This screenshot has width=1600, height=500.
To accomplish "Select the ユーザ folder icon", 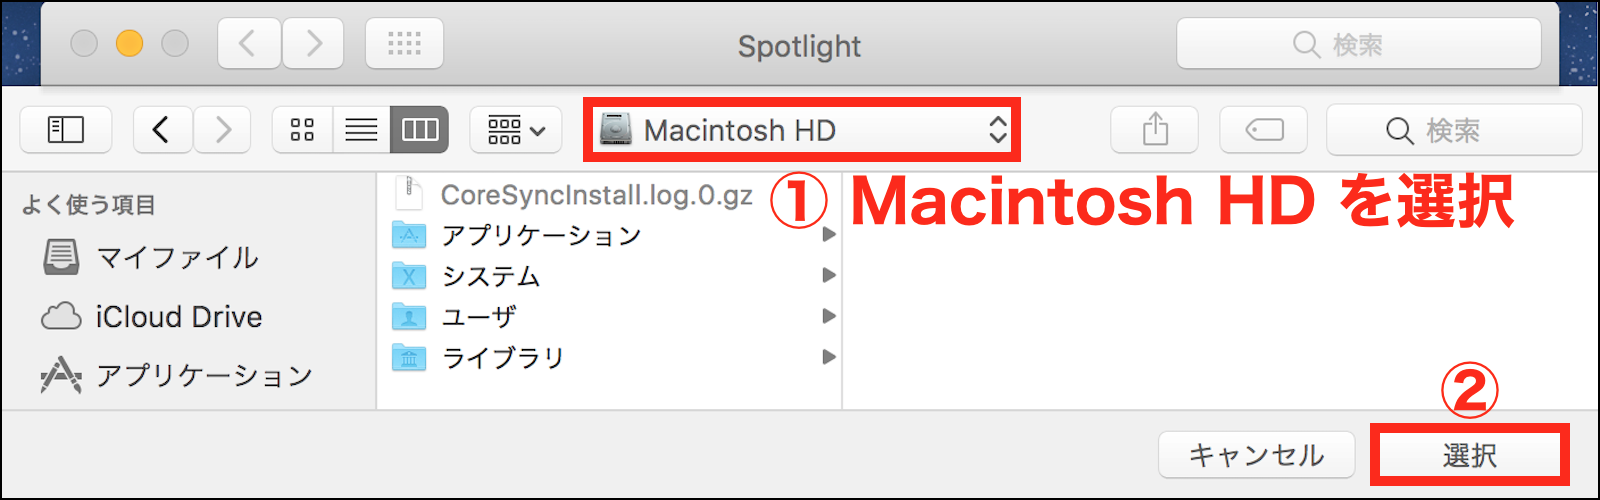I will 409,317.
